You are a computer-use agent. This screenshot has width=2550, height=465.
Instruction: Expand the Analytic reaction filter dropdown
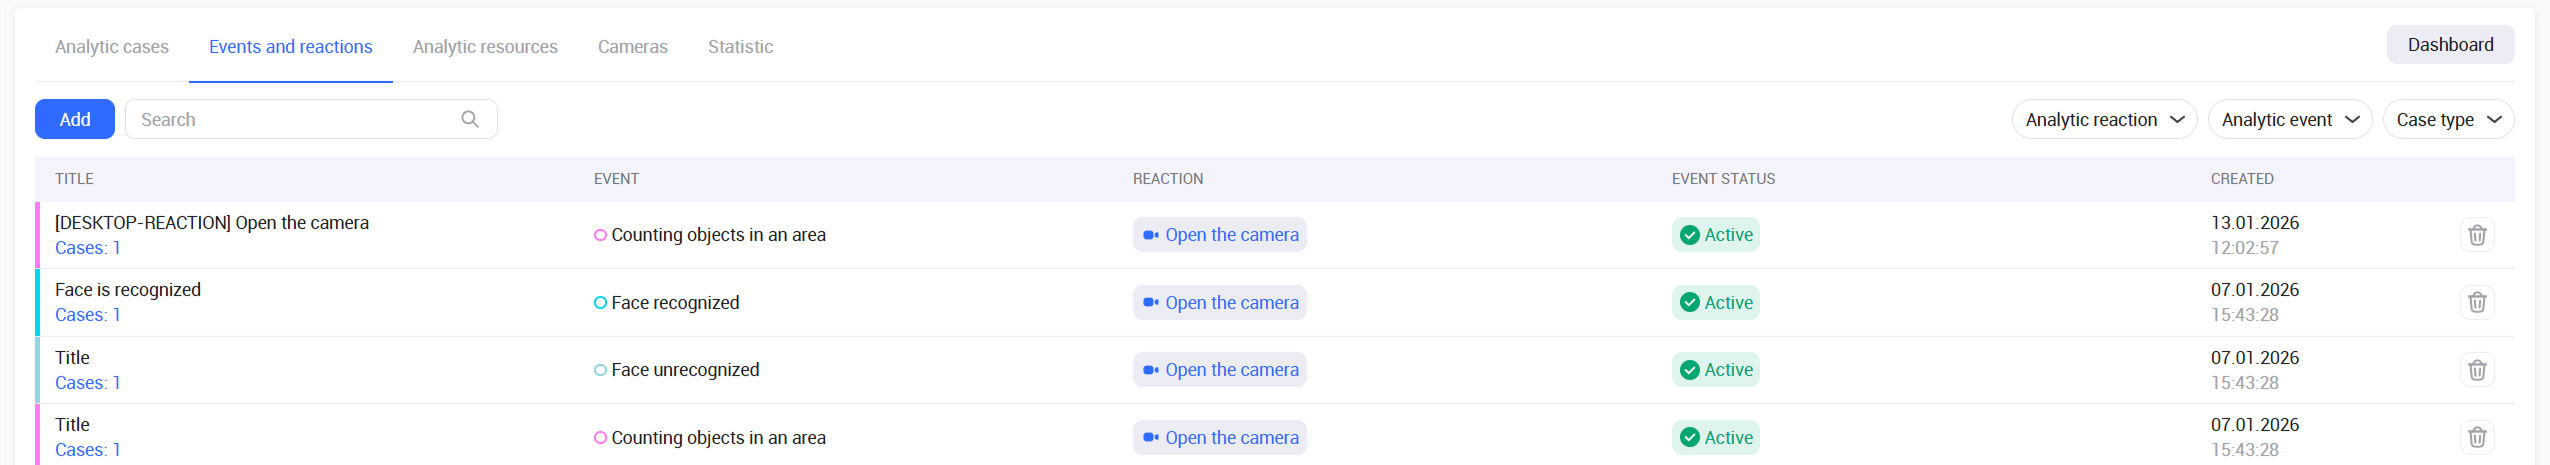2104,120
